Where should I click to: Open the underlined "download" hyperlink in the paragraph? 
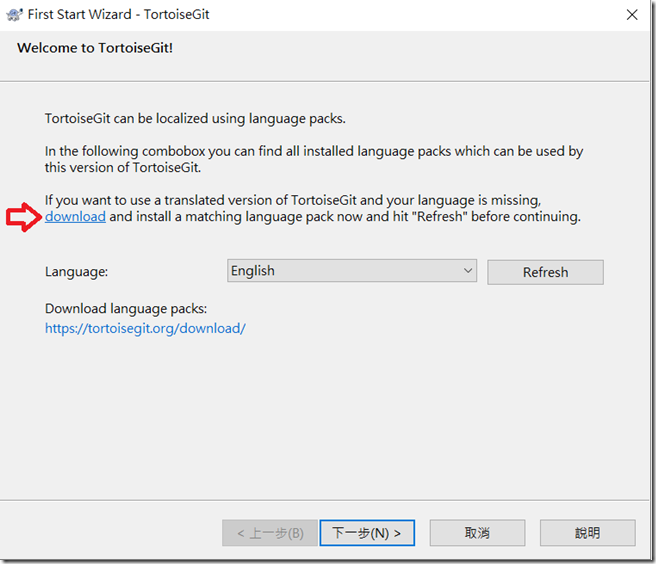(x=75, y=217)
